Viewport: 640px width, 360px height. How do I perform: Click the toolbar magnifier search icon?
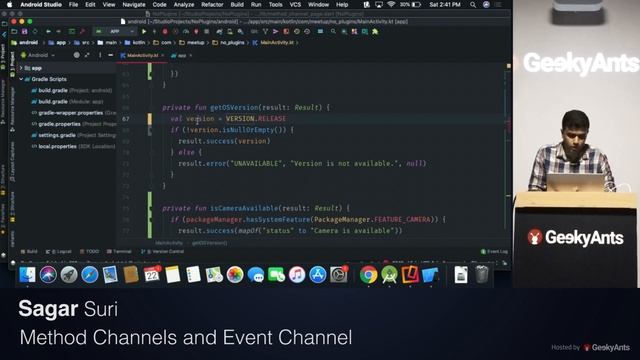333,31
